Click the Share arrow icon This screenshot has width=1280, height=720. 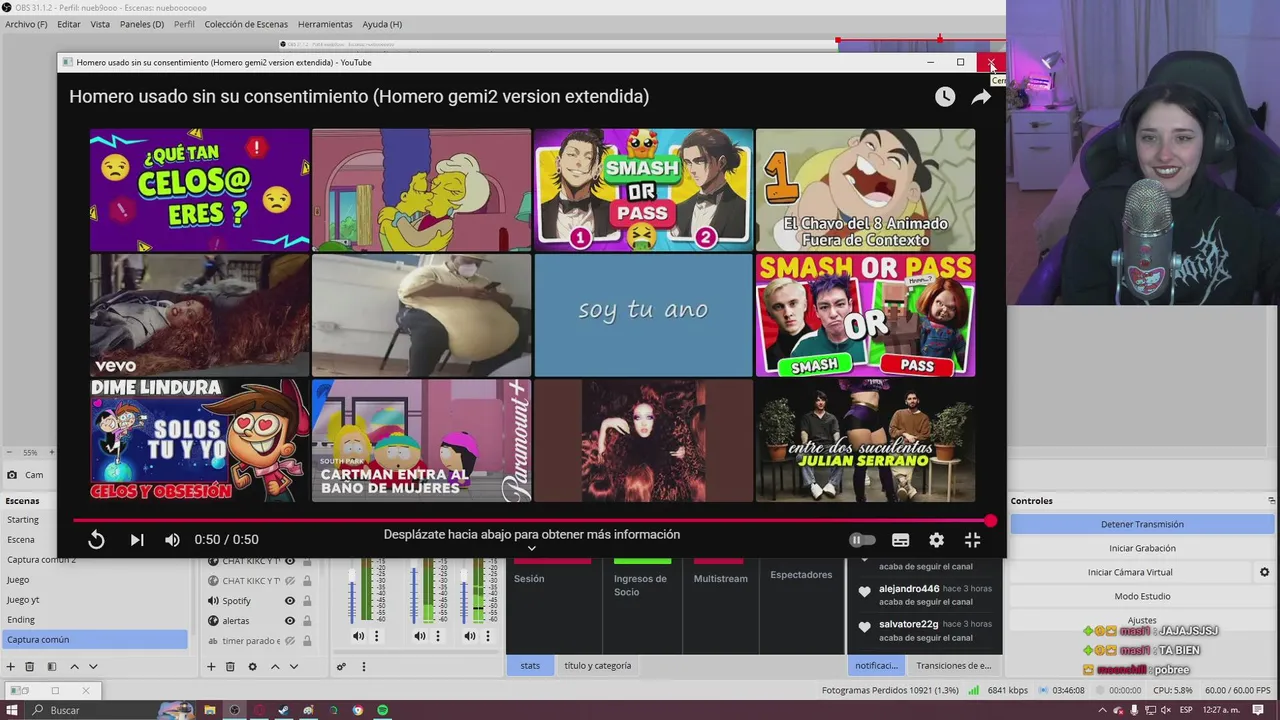tap(981, 97)
